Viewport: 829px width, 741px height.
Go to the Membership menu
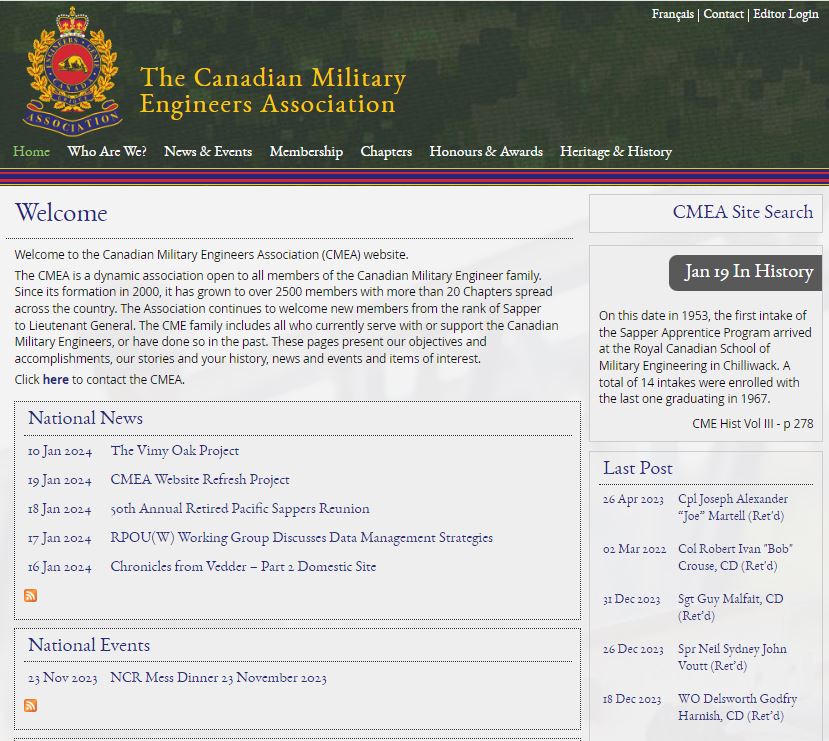[306, 152]
